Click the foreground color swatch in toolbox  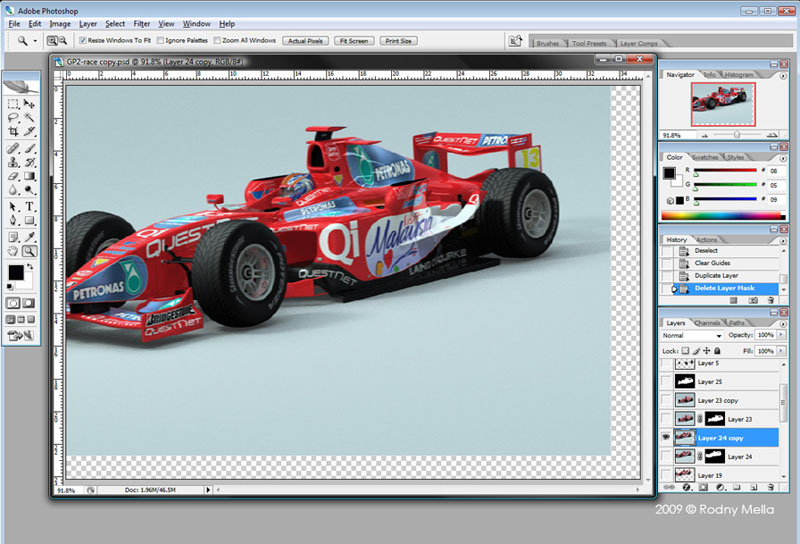pos(16,271)
